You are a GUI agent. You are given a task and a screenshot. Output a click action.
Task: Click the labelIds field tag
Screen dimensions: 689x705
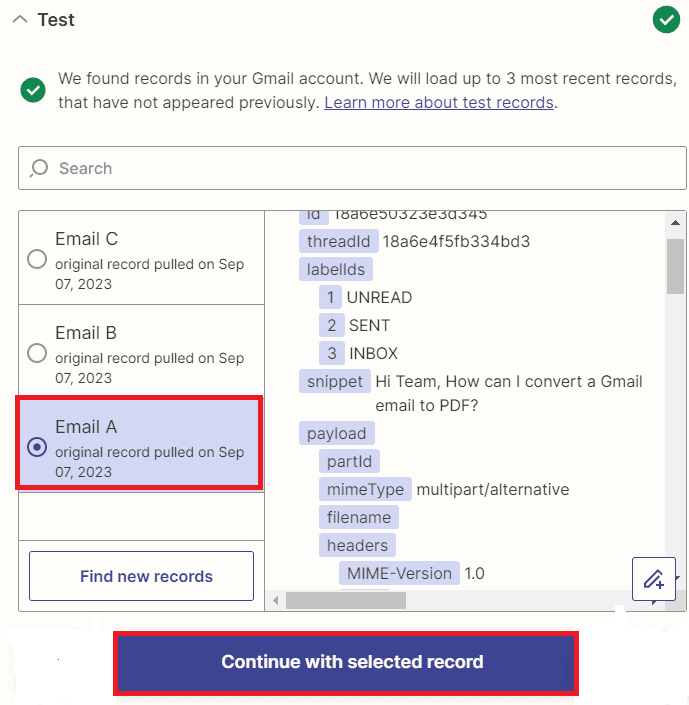click(335, 269)
